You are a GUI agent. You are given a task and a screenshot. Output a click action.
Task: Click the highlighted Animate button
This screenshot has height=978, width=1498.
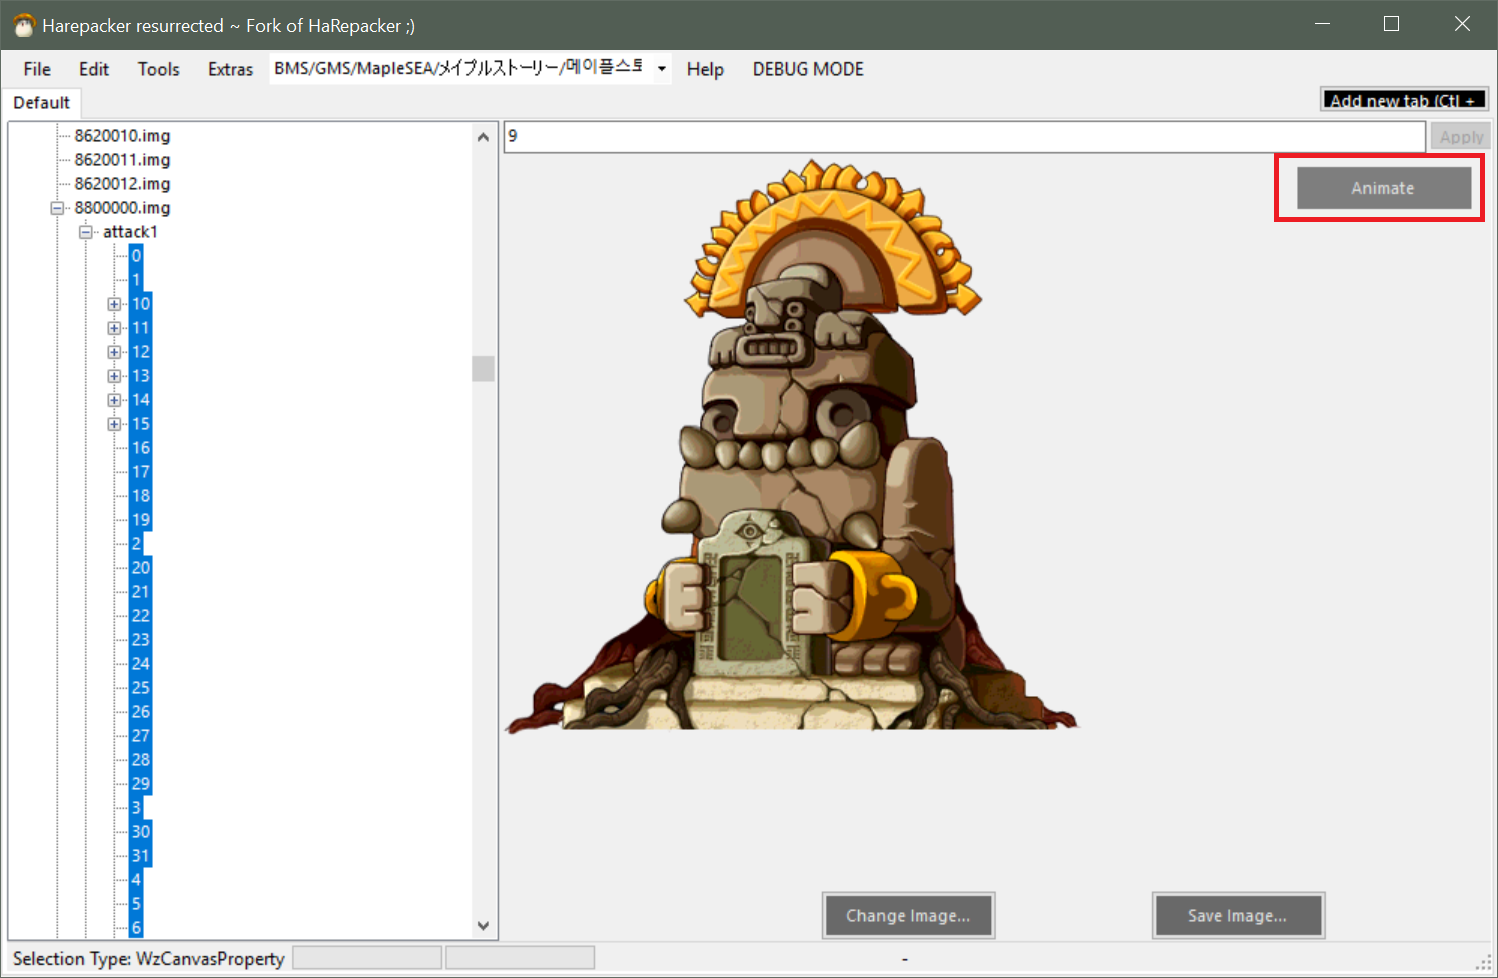click(x=1381, y=188)
